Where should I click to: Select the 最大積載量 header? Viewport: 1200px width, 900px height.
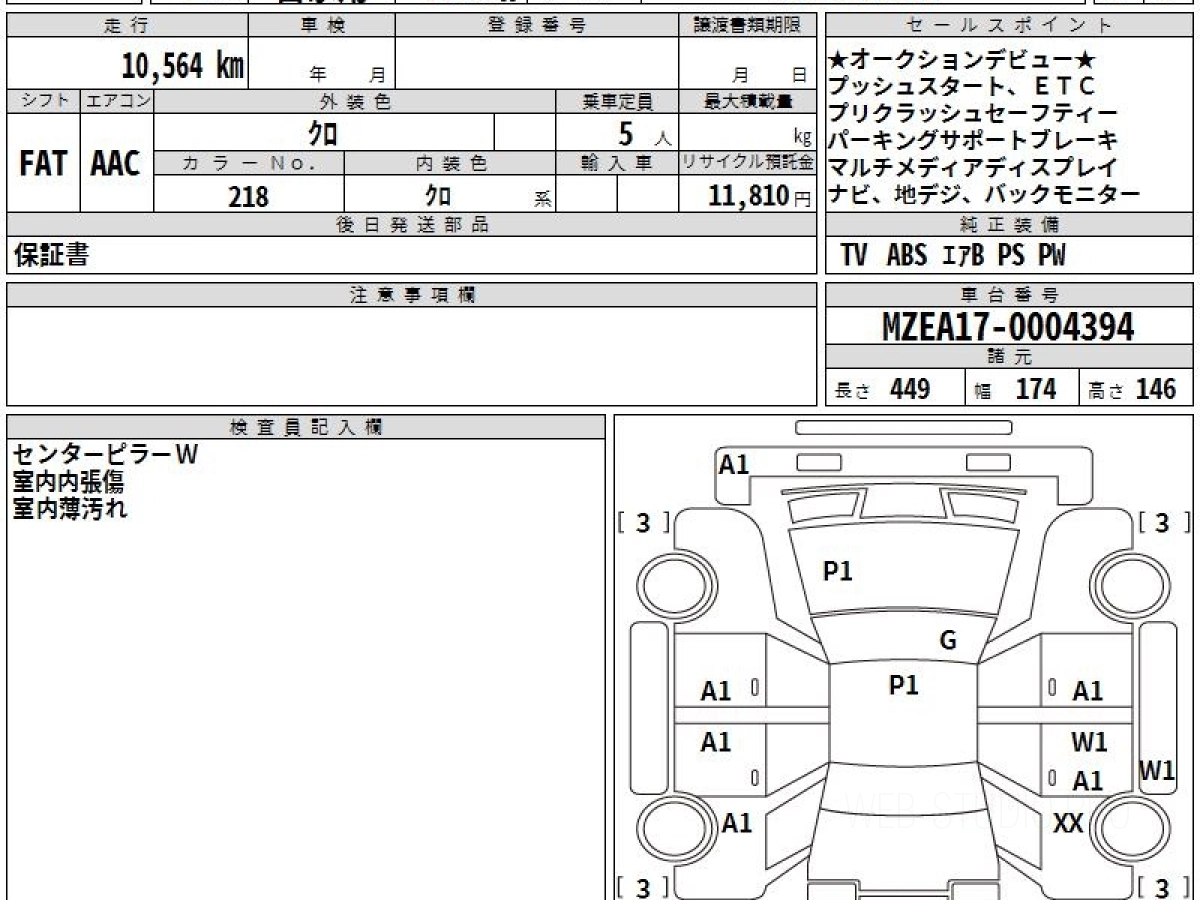click(x=747, y=101)
